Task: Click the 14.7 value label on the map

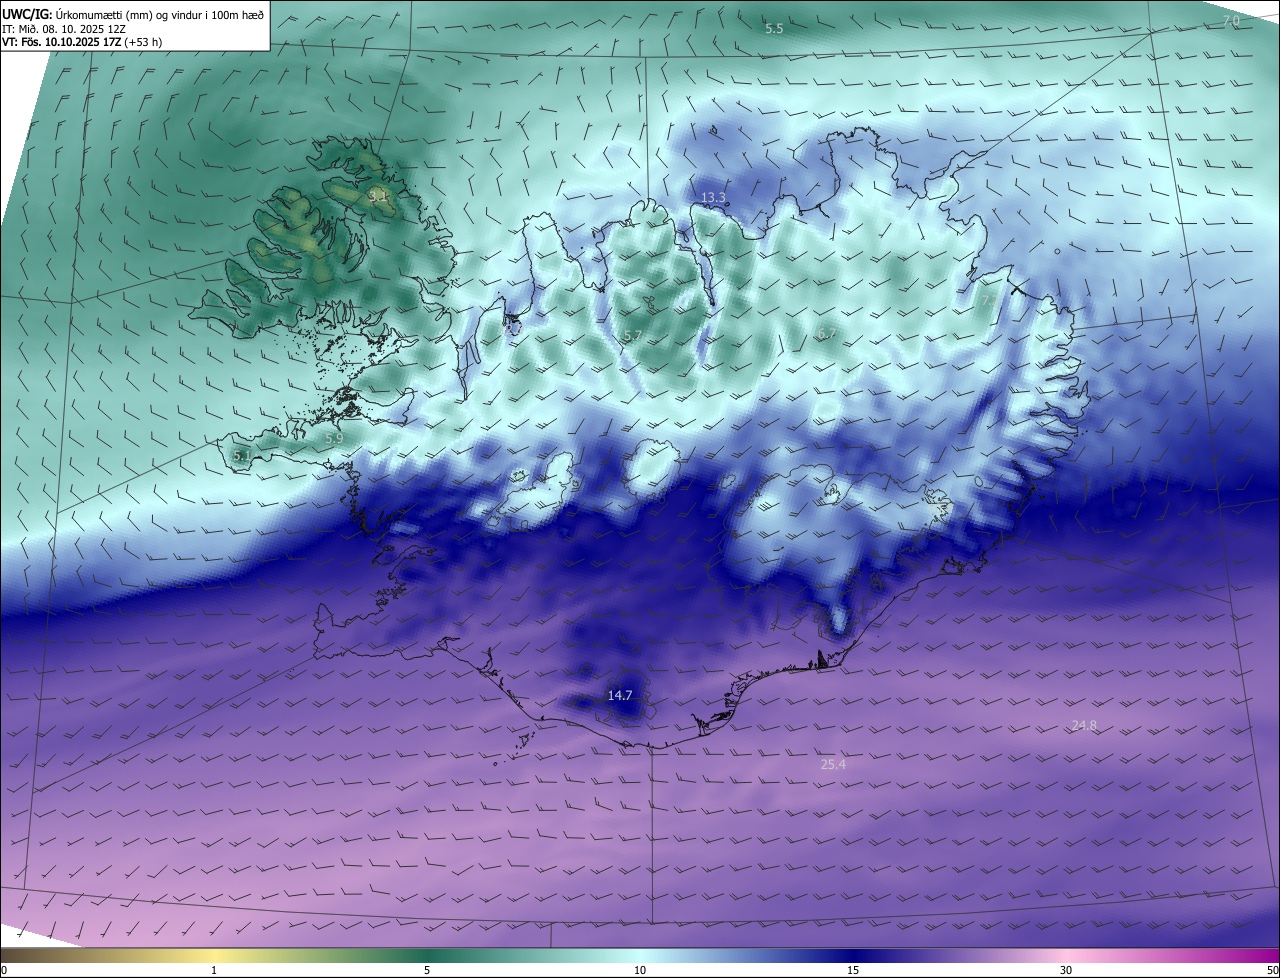Action: pyautogui.click(x=620, y=695)
